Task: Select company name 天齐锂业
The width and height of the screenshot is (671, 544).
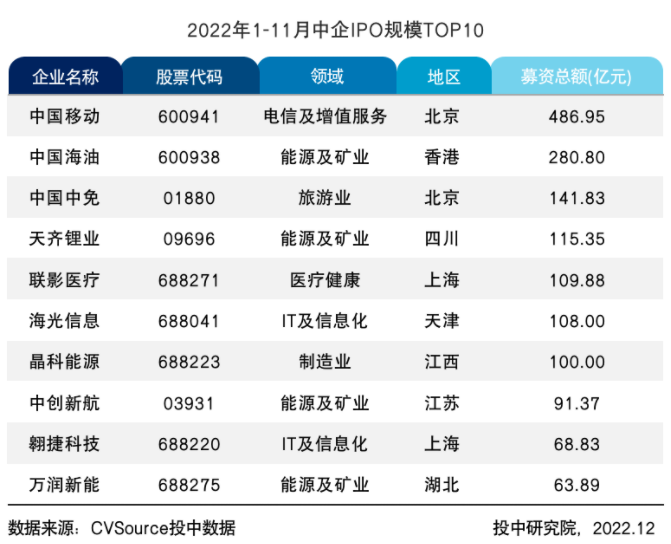Action: tap(65, 238)
